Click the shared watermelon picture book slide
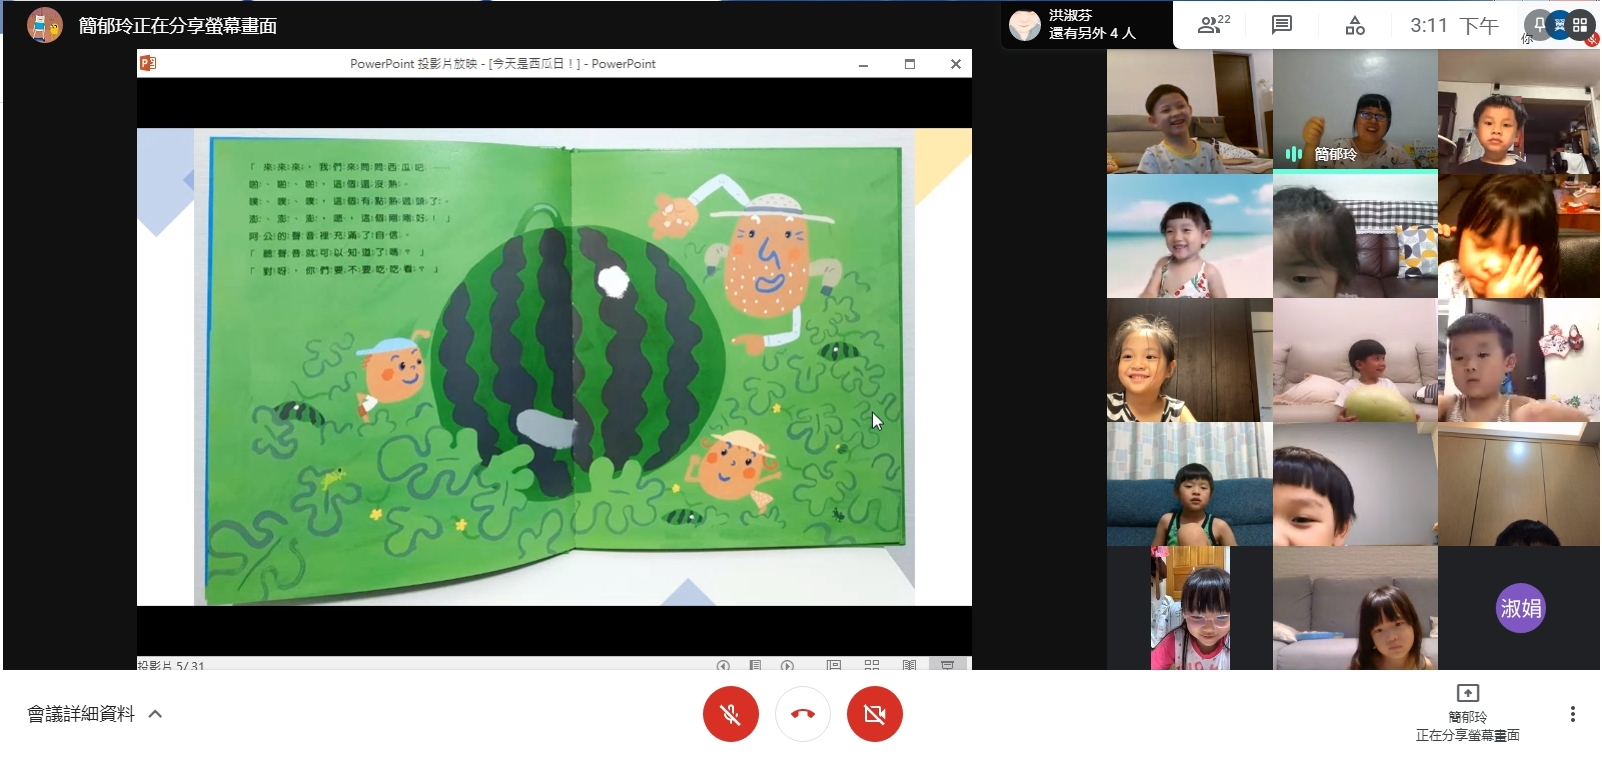This screenshot has width=1602, height=758. (554, 366)
